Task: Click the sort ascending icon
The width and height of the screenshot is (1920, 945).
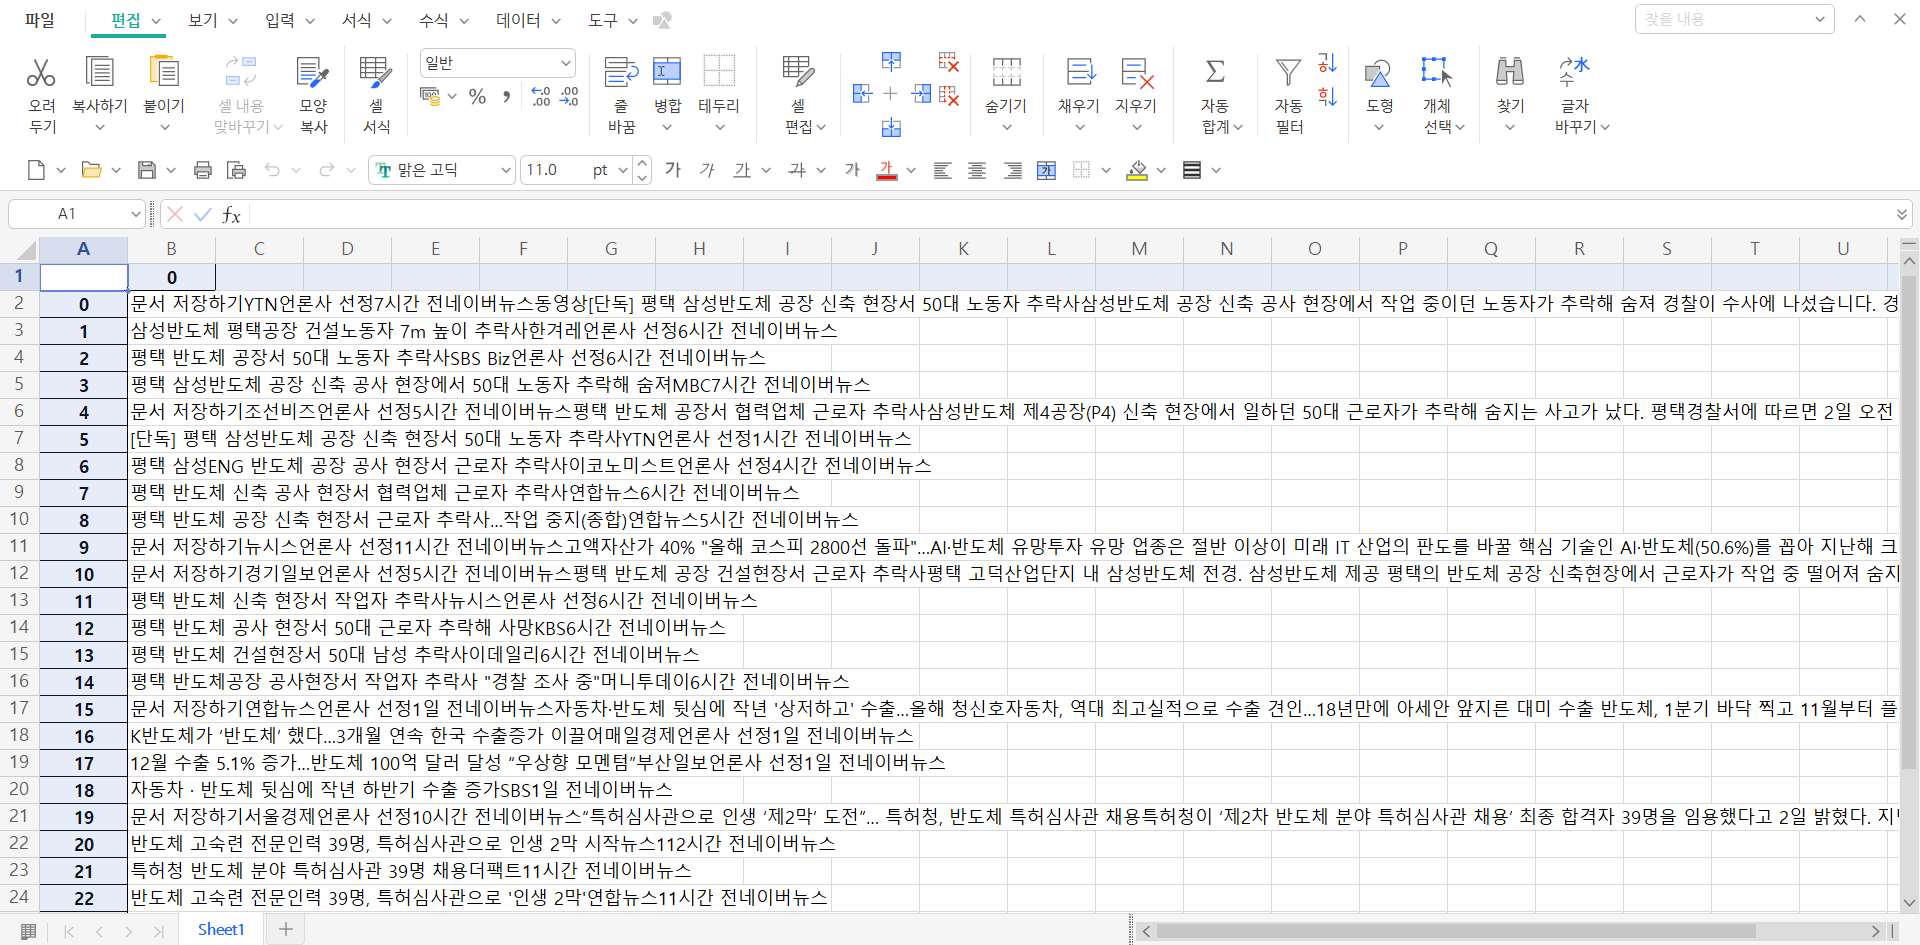Action: tap(1327, 63)
